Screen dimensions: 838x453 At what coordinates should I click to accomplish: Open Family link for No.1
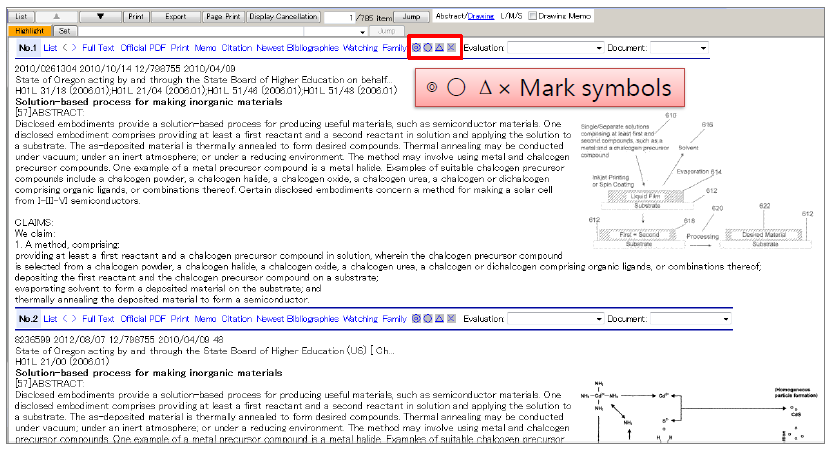(394, 48)
